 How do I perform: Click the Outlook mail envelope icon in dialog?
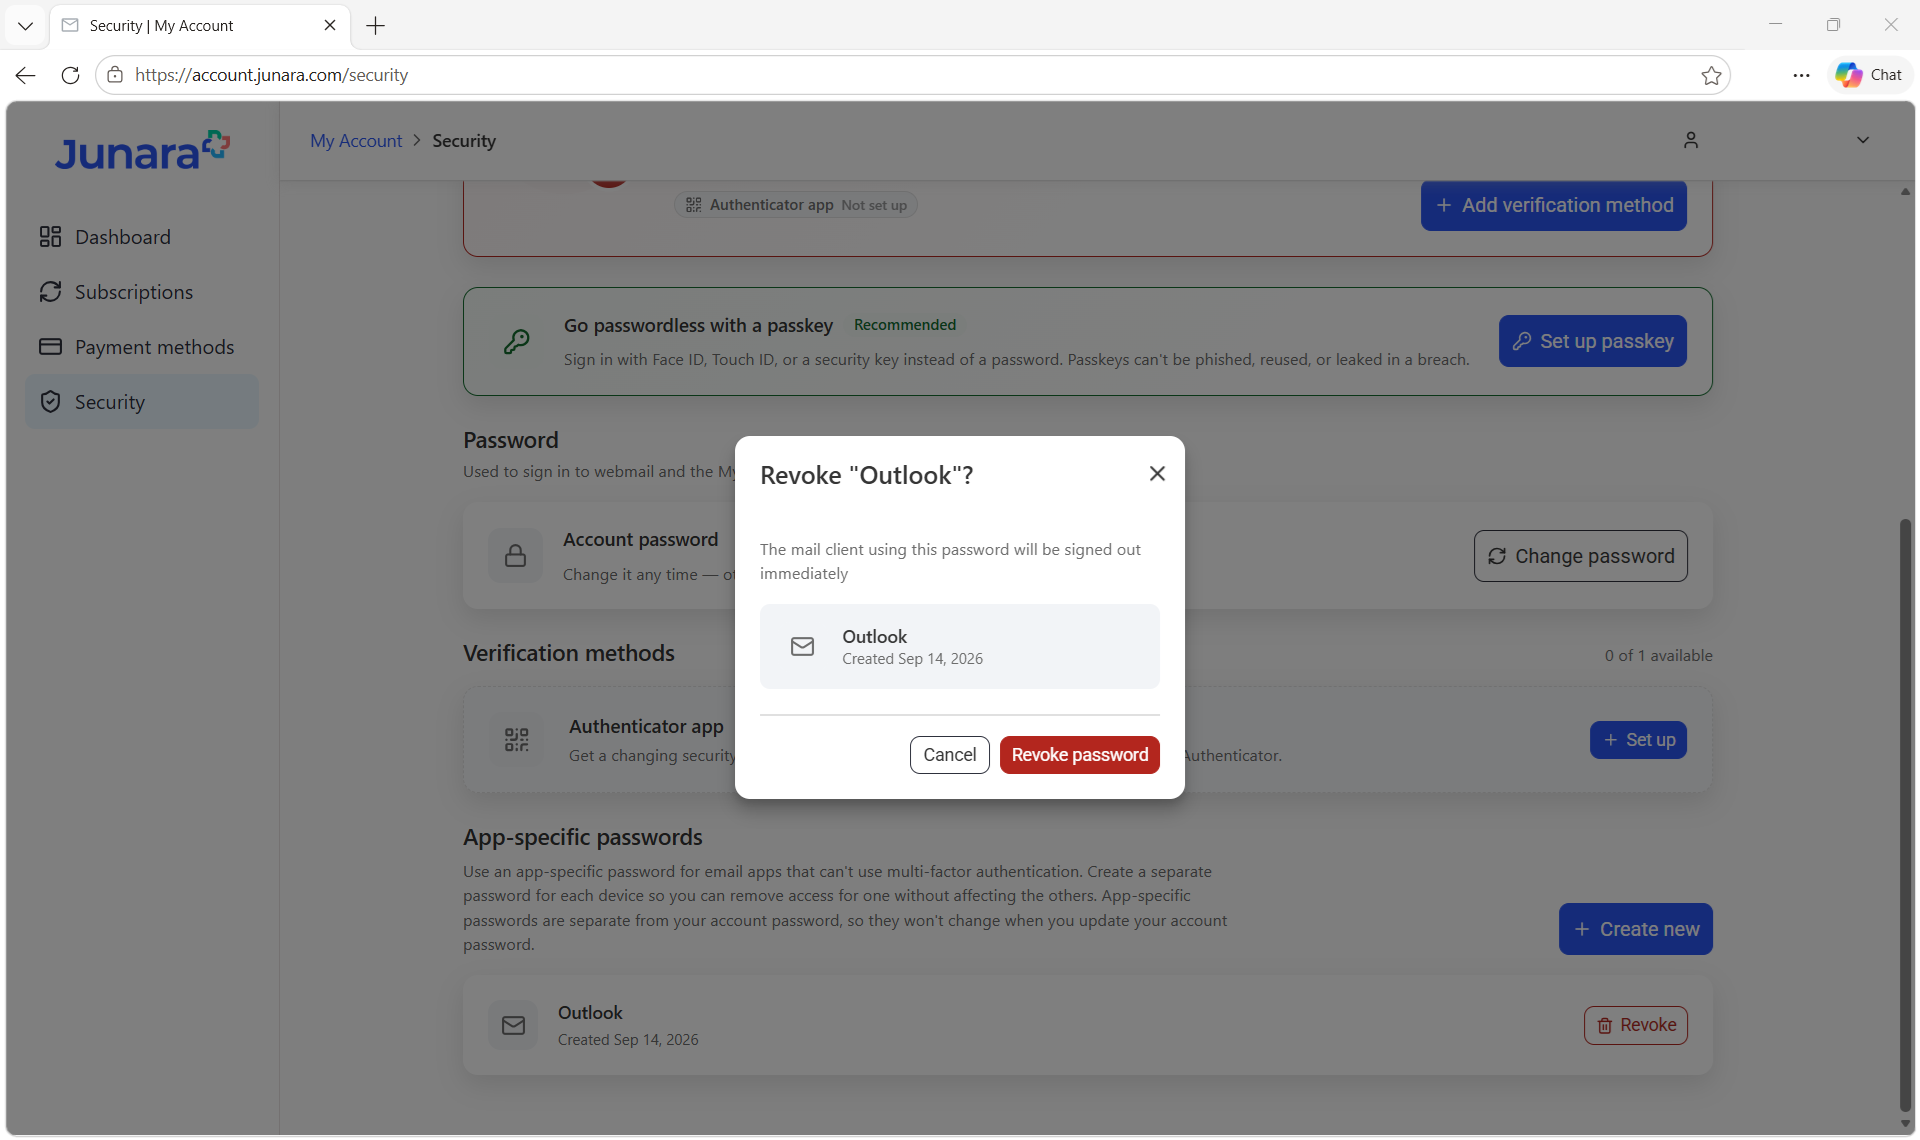click(x=803, y=647)
